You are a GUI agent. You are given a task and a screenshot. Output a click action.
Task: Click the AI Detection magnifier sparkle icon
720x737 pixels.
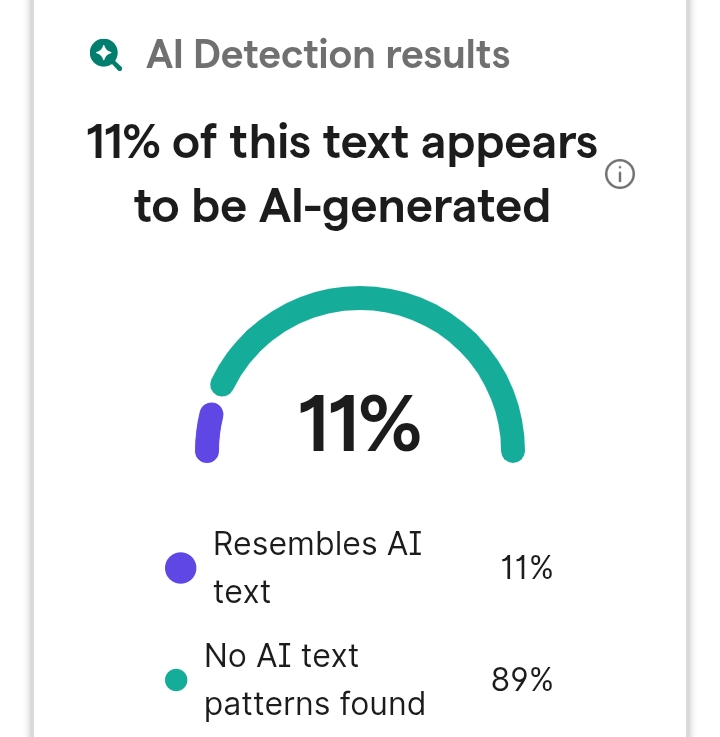click(x=106, y=55)
